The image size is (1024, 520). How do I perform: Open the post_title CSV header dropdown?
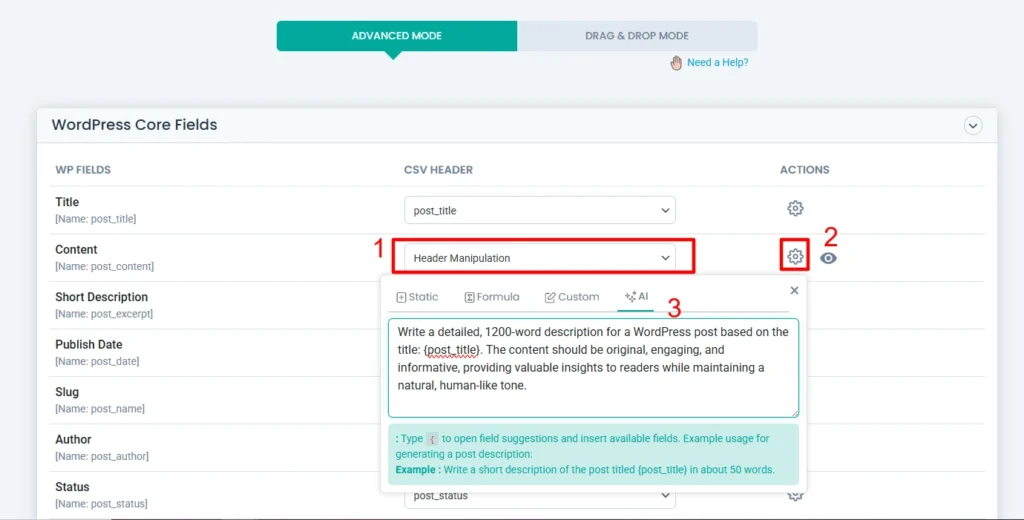[x=540, y=210]
